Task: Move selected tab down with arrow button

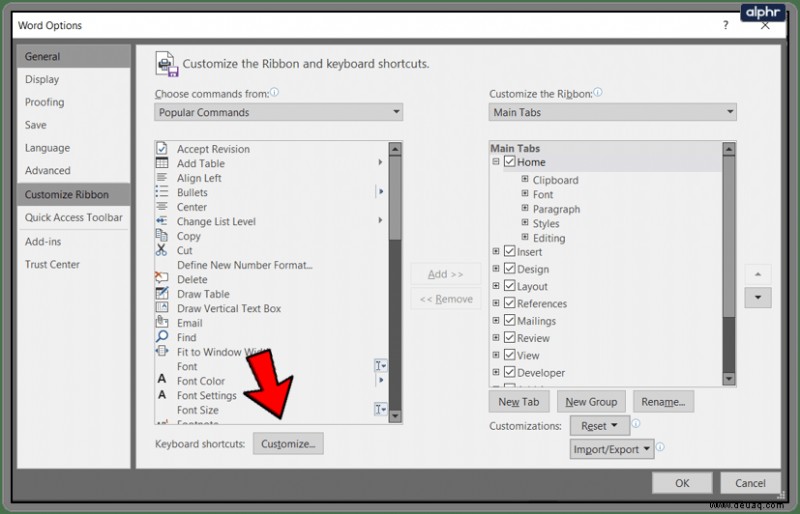Action: (x=758, y=298)
